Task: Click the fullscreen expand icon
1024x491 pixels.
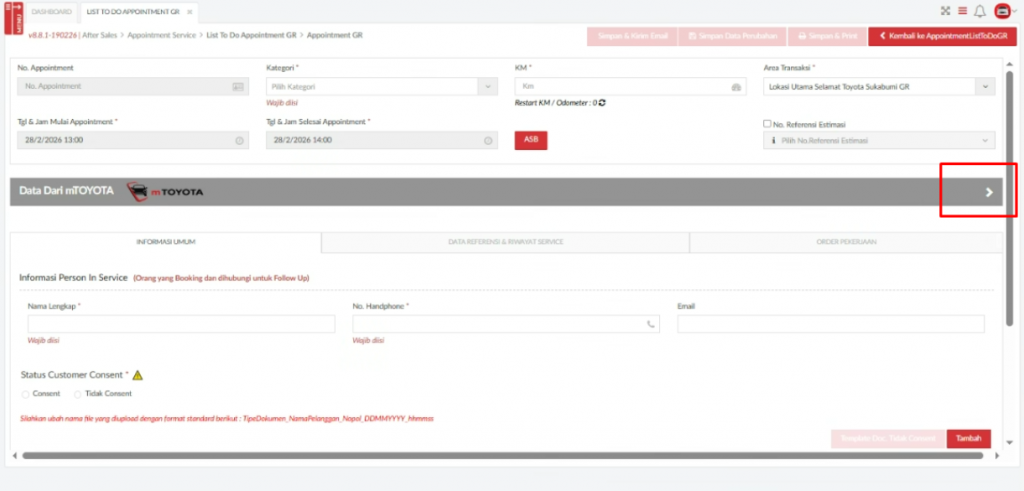Action: (x=945, y=11)
